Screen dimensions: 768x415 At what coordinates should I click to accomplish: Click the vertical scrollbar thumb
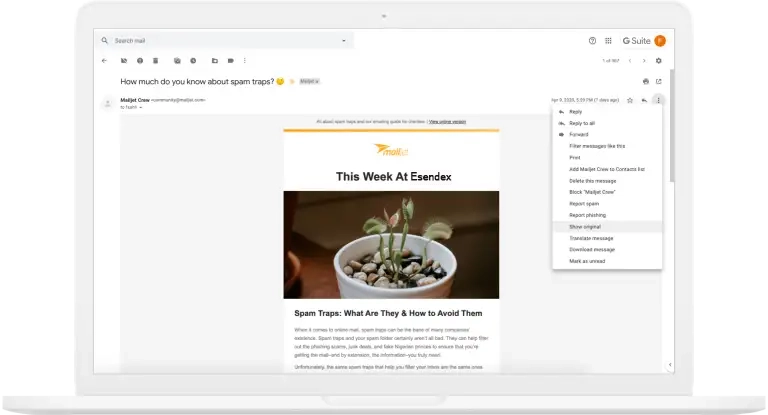pos(672,125)
